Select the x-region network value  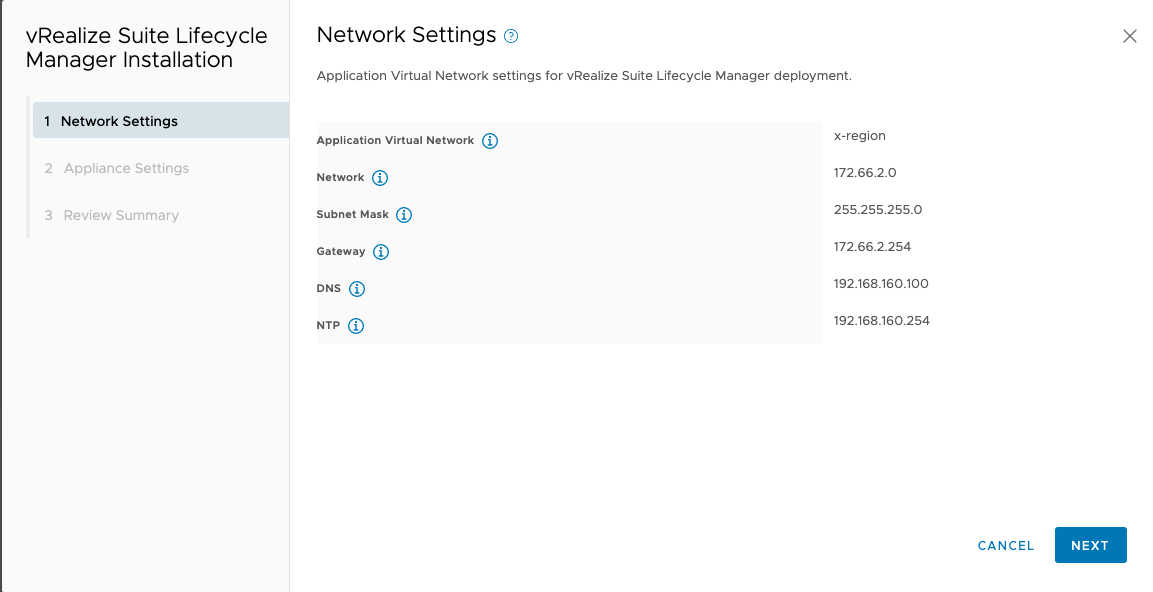pos(860,136)
